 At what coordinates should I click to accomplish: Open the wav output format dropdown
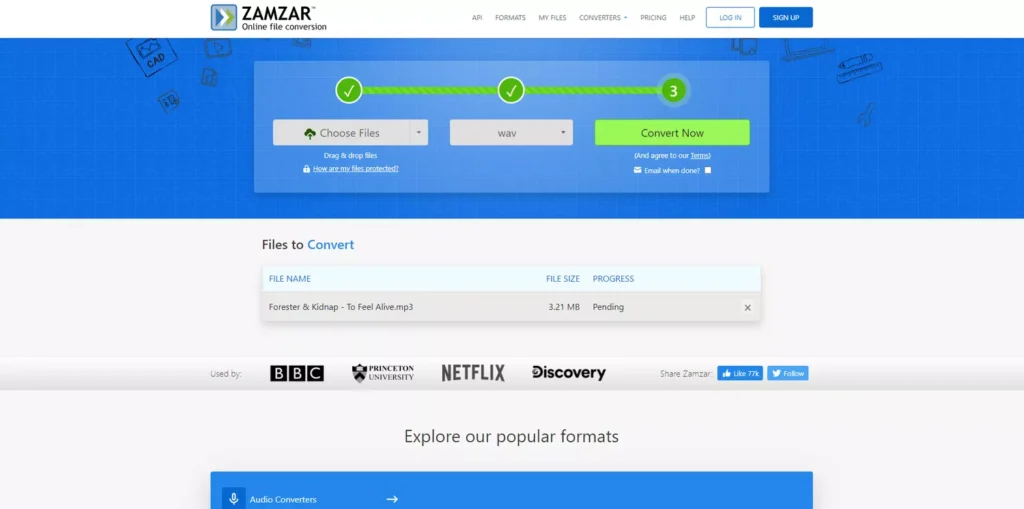click(x=511, y=133)
